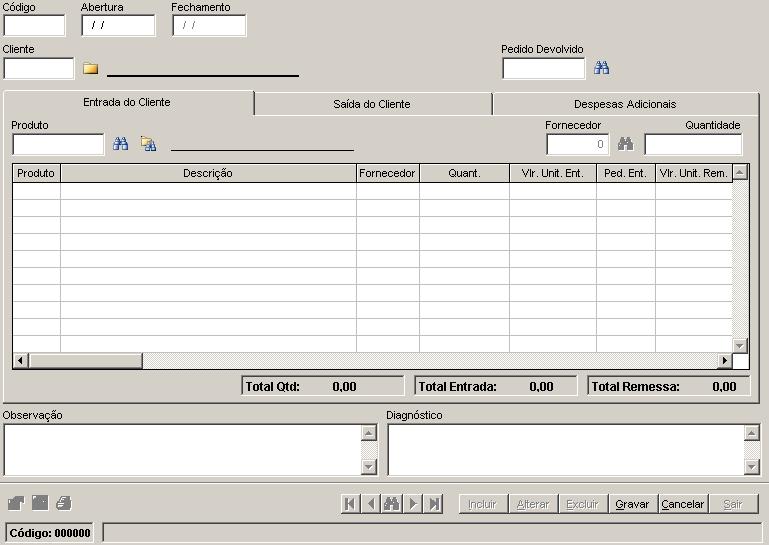Click grid vertical scrollbar down arrow
Screen dimensions: 769x545
tap(740, 345)
